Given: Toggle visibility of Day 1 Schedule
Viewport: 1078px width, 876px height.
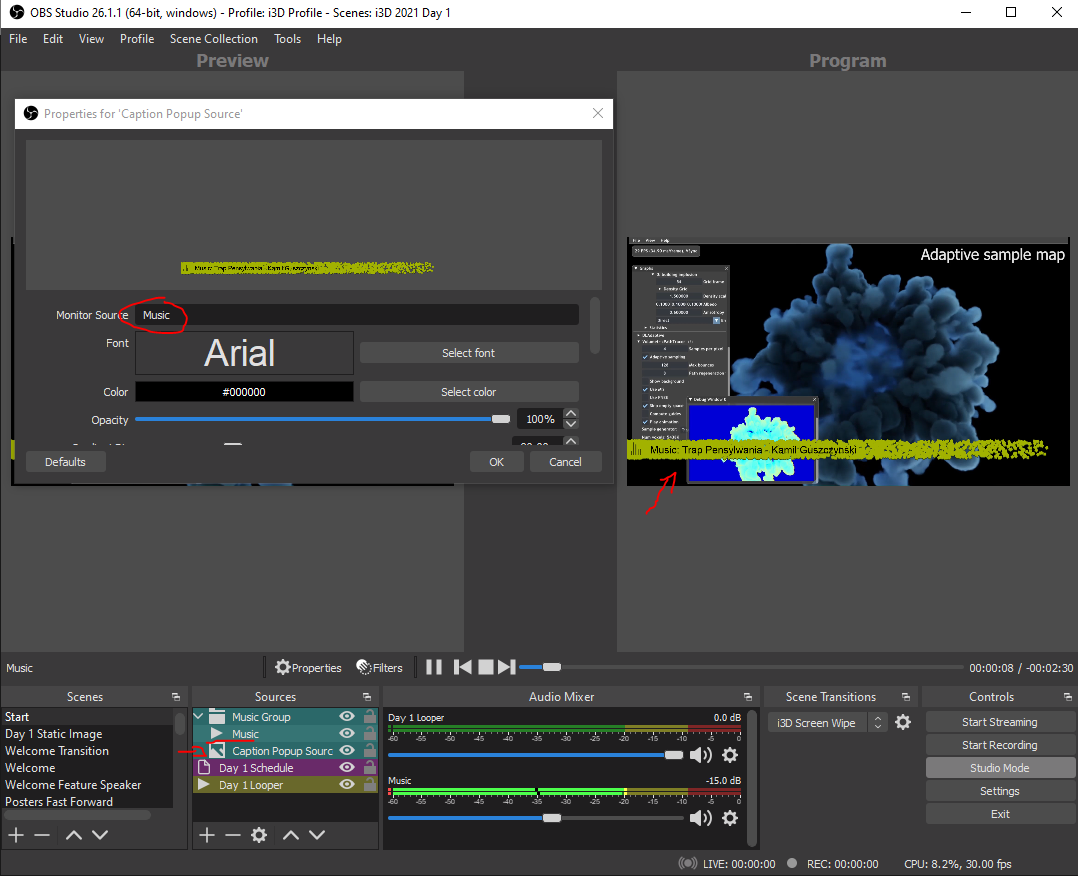Looking at the screenshot, I should pos(347,768).
